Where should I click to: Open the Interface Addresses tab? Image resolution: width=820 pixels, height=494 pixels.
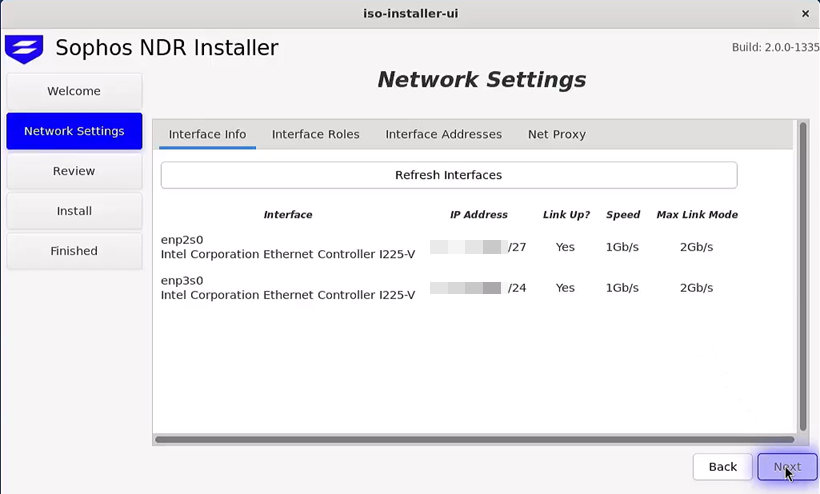tap(443, 134)
